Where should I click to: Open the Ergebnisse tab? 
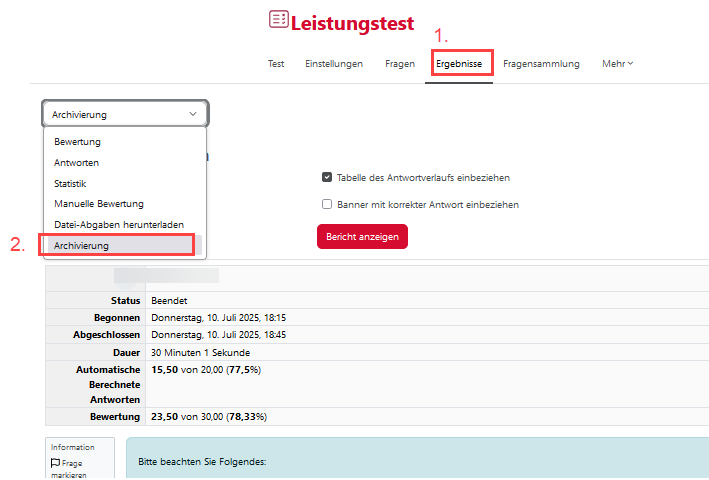point(459,64)
